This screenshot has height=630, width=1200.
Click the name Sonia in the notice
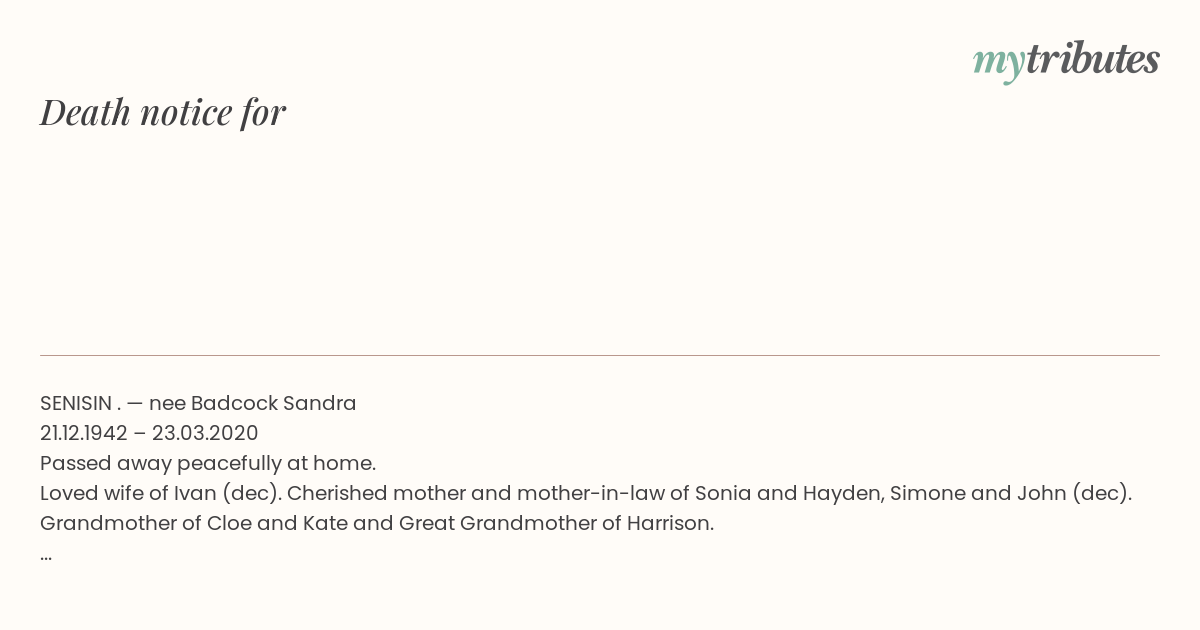click(722, 494)
